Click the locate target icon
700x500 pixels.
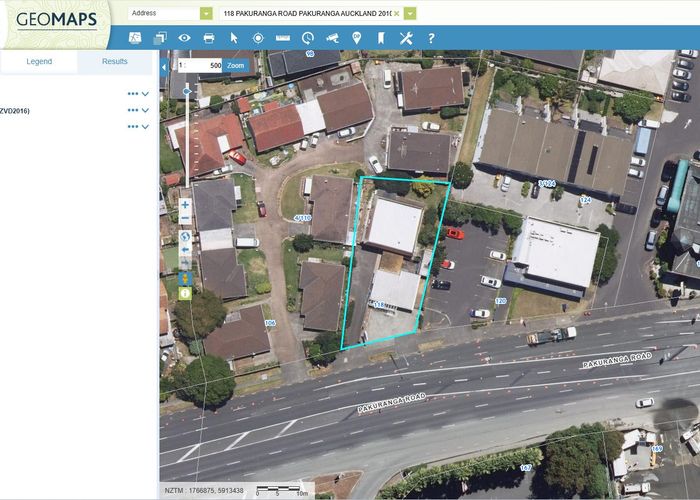258,38
